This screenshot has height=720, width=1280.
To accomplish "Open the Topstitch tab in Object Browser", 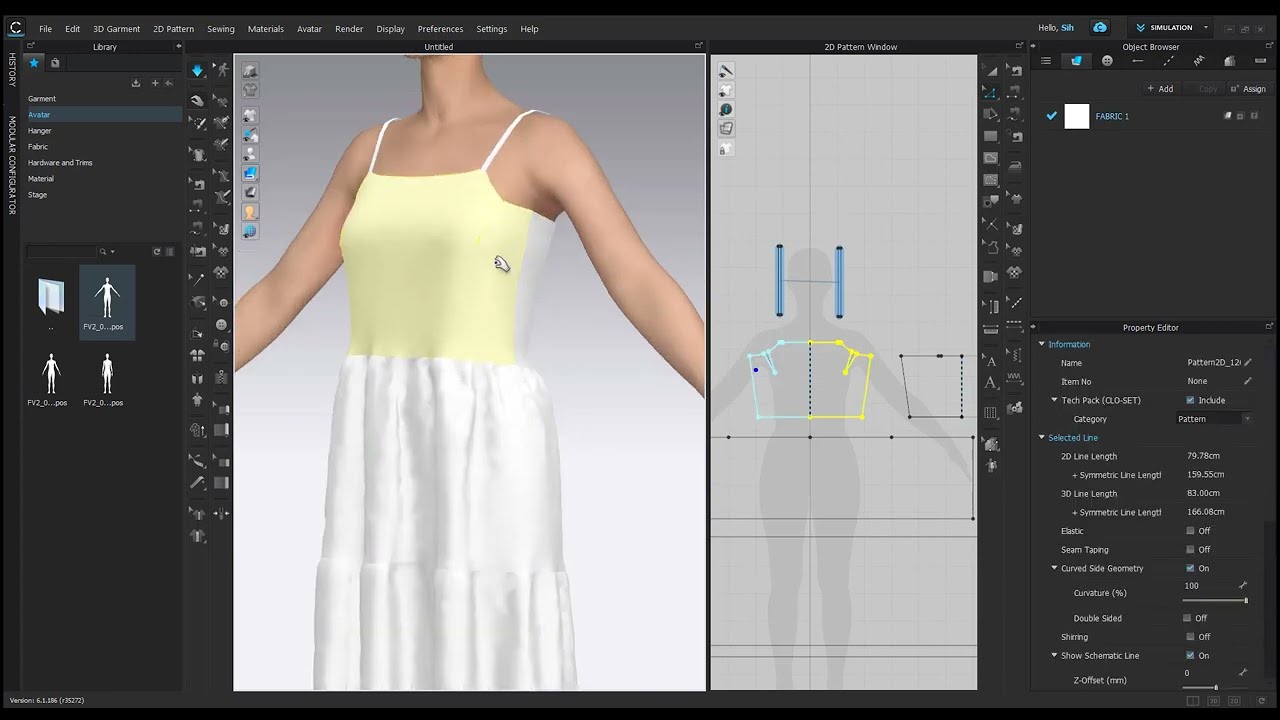I will click(1168, 61).
